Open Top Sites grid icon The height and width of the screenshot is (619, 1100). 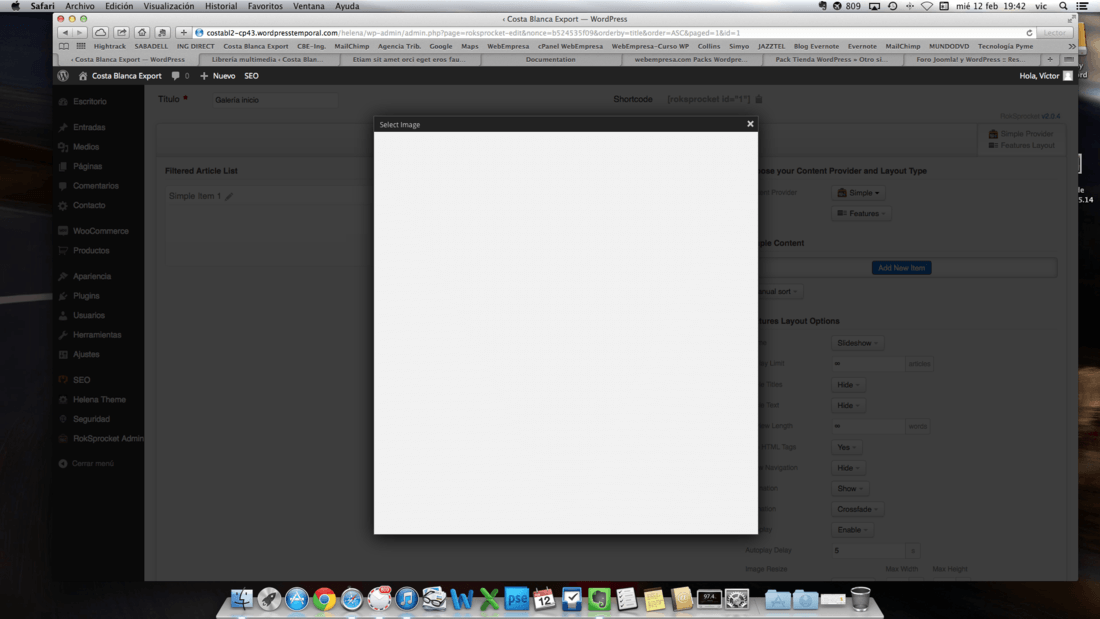(81, 46)
